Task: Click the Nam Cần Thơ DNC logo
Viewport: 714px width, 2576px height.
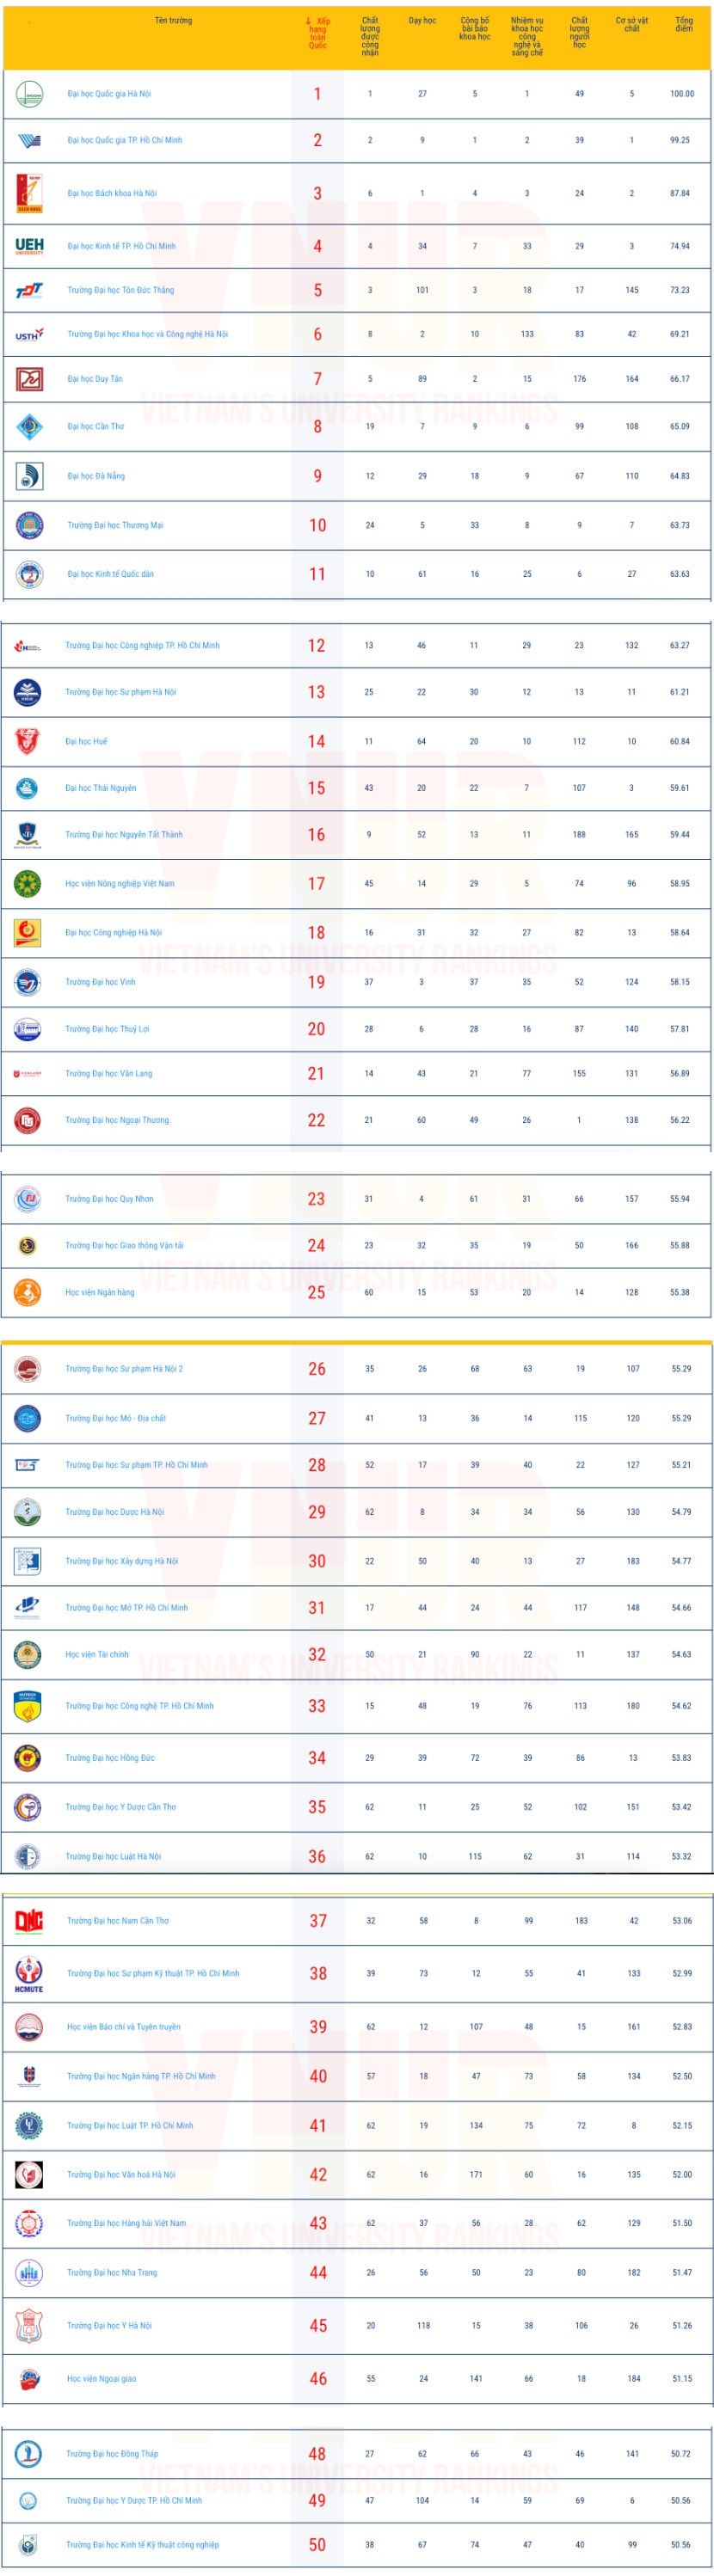Action: (29, 1921)
